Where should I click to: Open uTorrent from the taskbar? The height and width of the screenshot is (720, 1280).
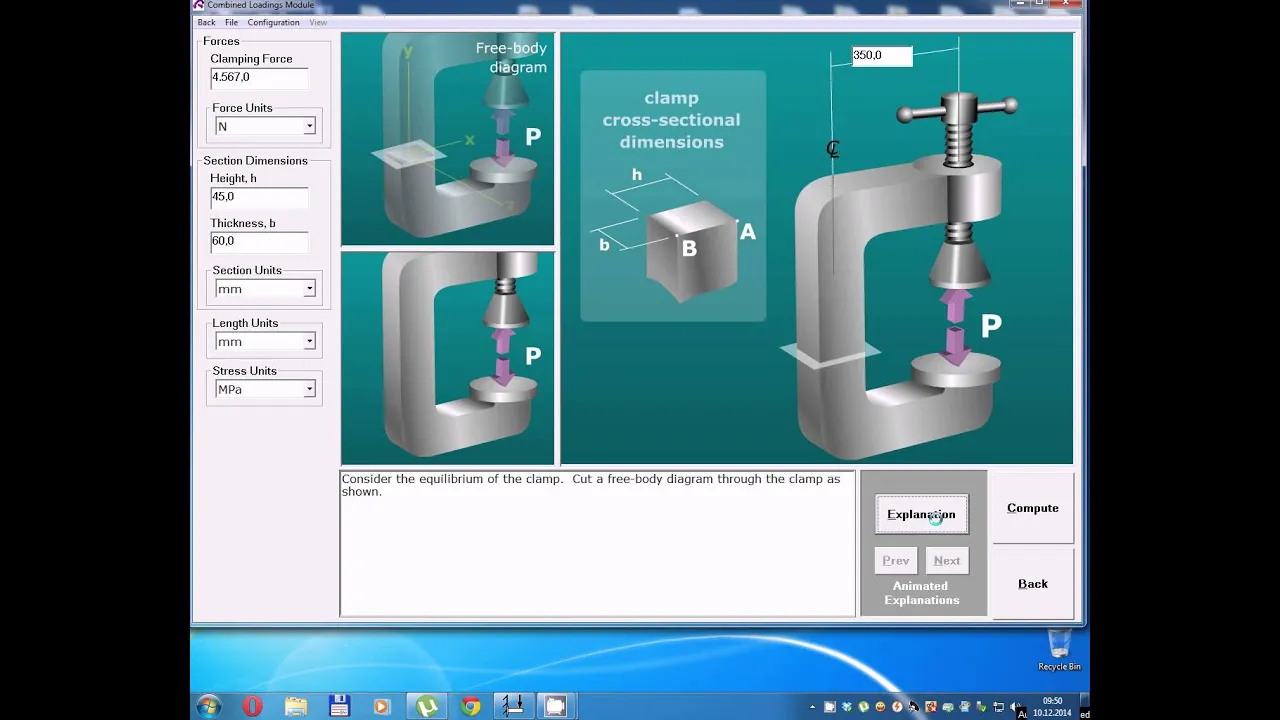427,707
